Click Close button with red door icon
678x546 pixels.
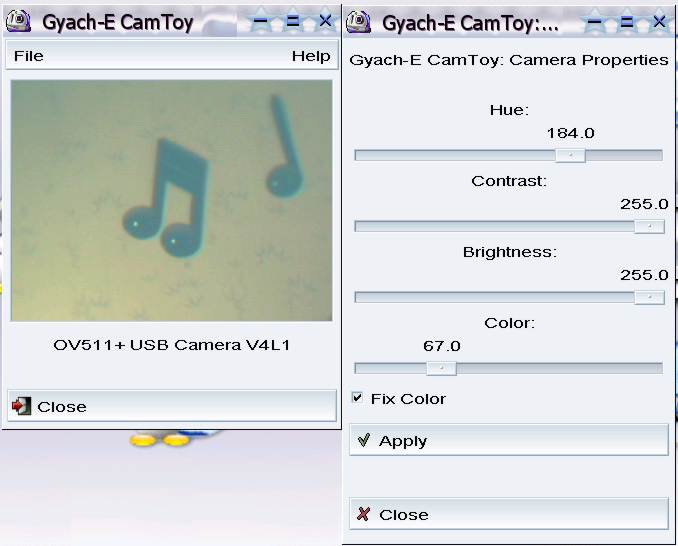pyautogui.click(x=171, y=406)
